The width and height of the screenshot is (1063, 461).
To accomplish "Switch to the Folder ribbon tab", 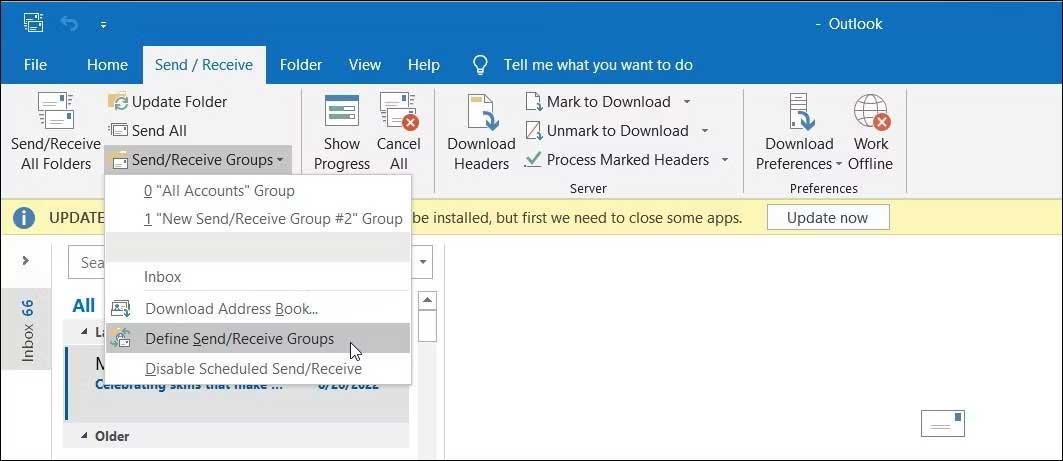I will pos(300,65).
